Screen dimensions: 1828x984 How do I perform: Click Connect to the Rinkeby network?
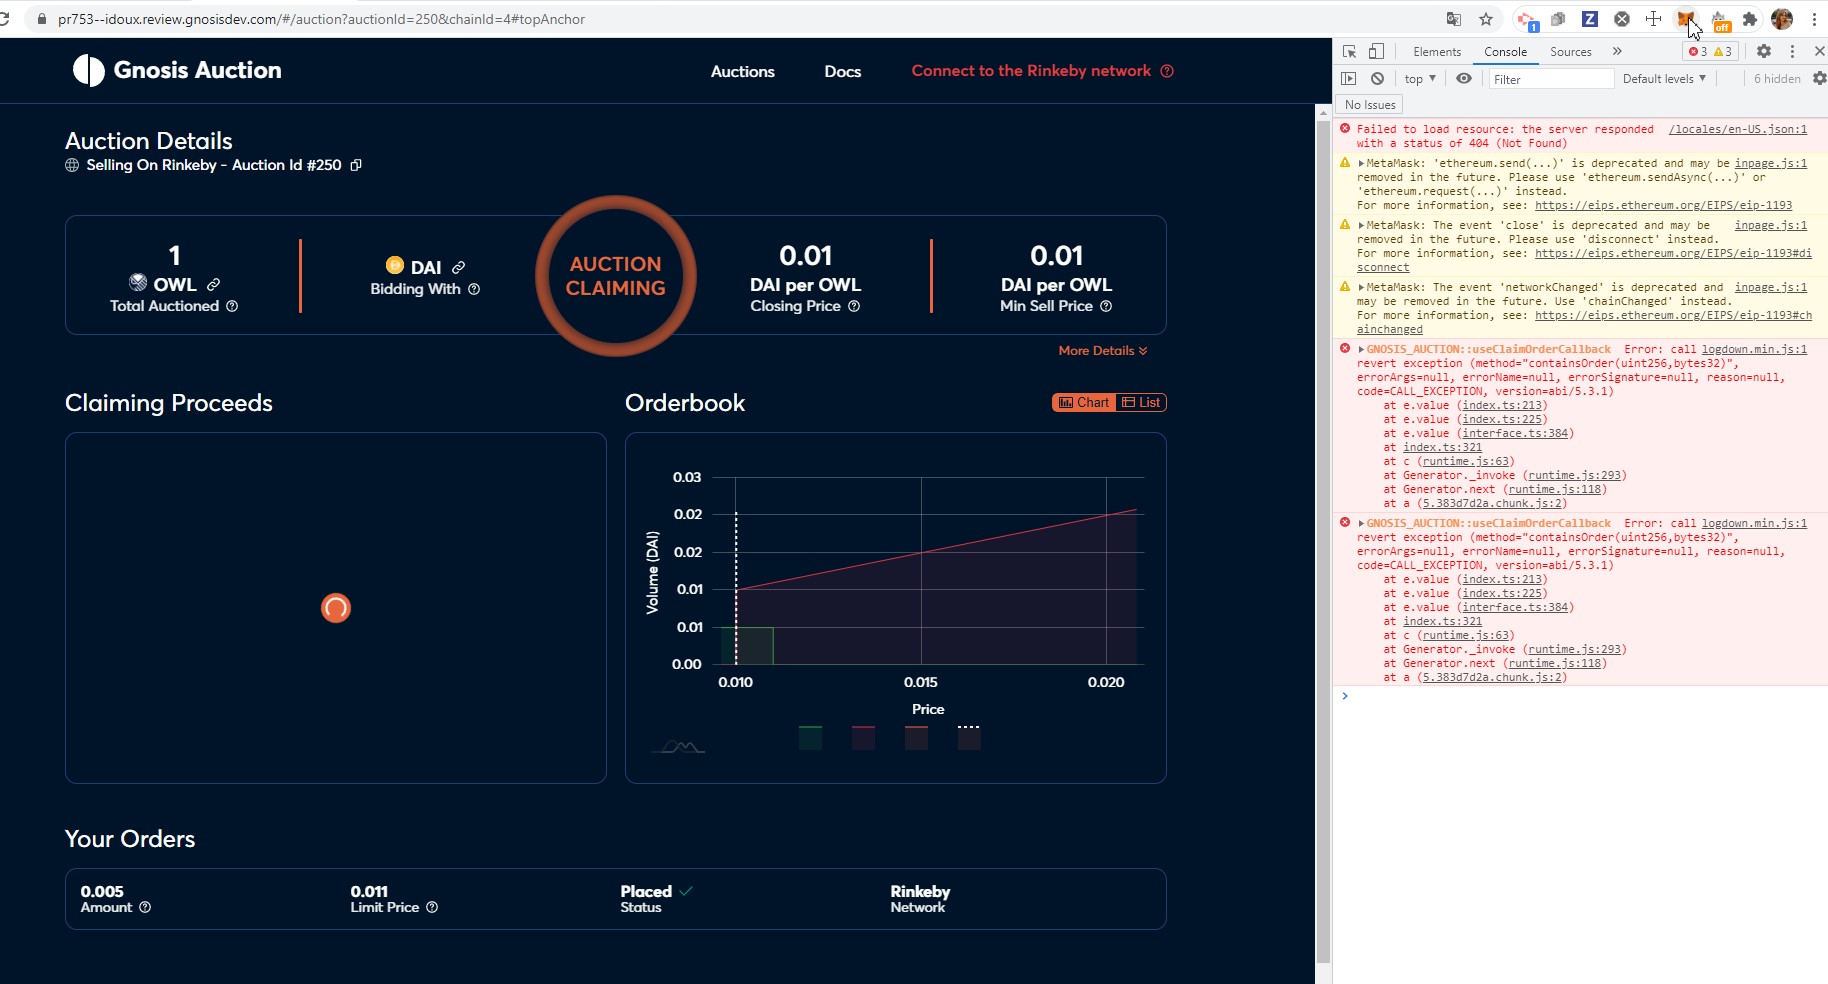coord(1031,71)
